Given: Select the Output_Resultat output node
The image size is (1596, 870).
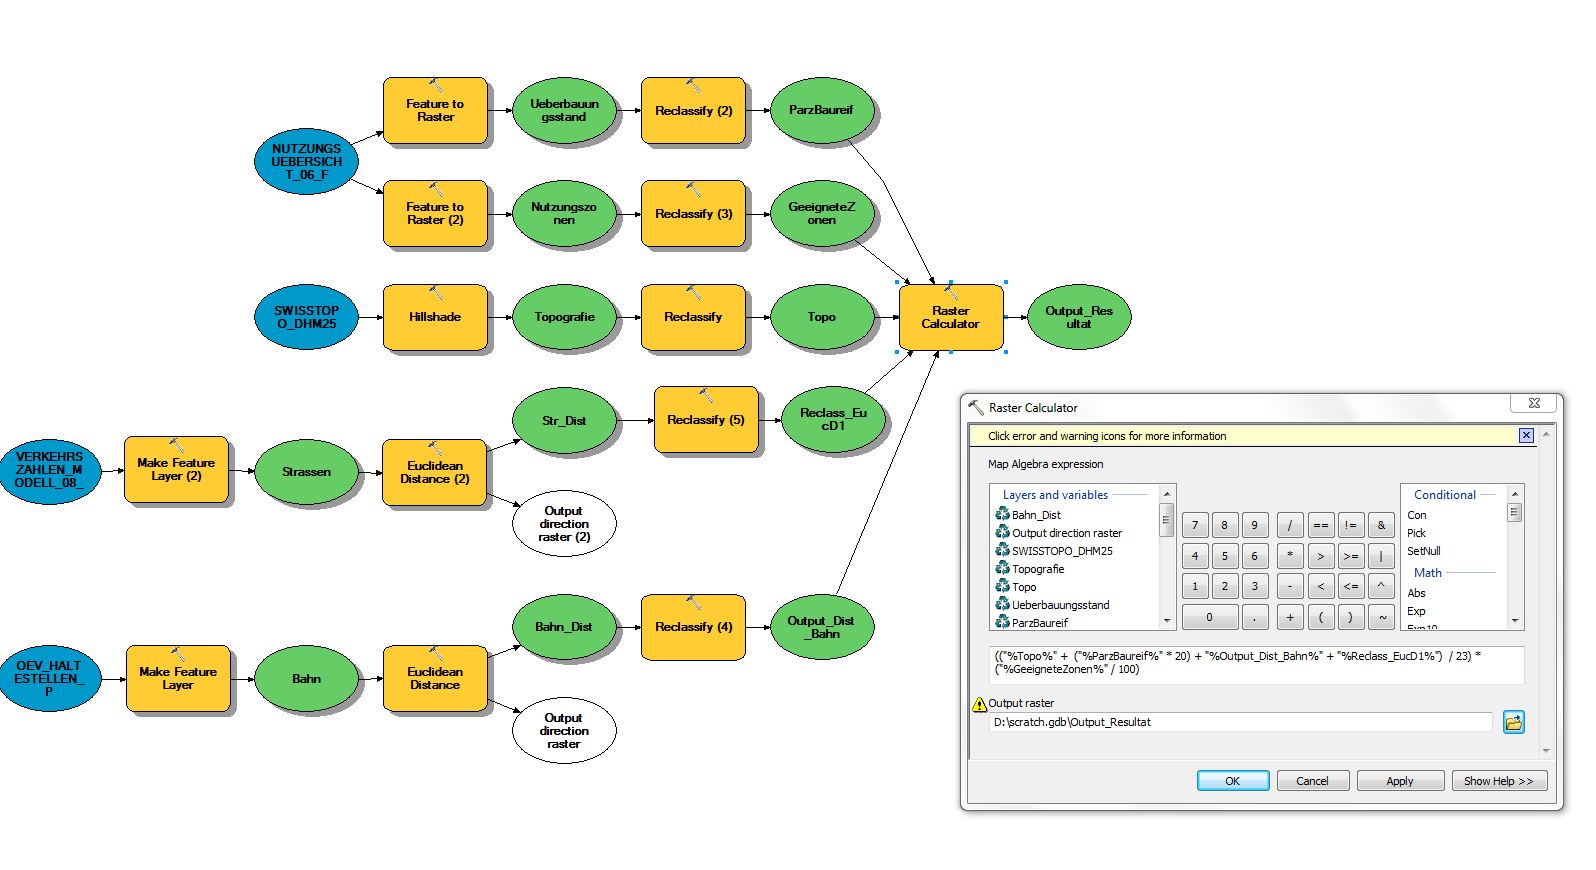Looking at the screenshot, I should (1078, 318).
